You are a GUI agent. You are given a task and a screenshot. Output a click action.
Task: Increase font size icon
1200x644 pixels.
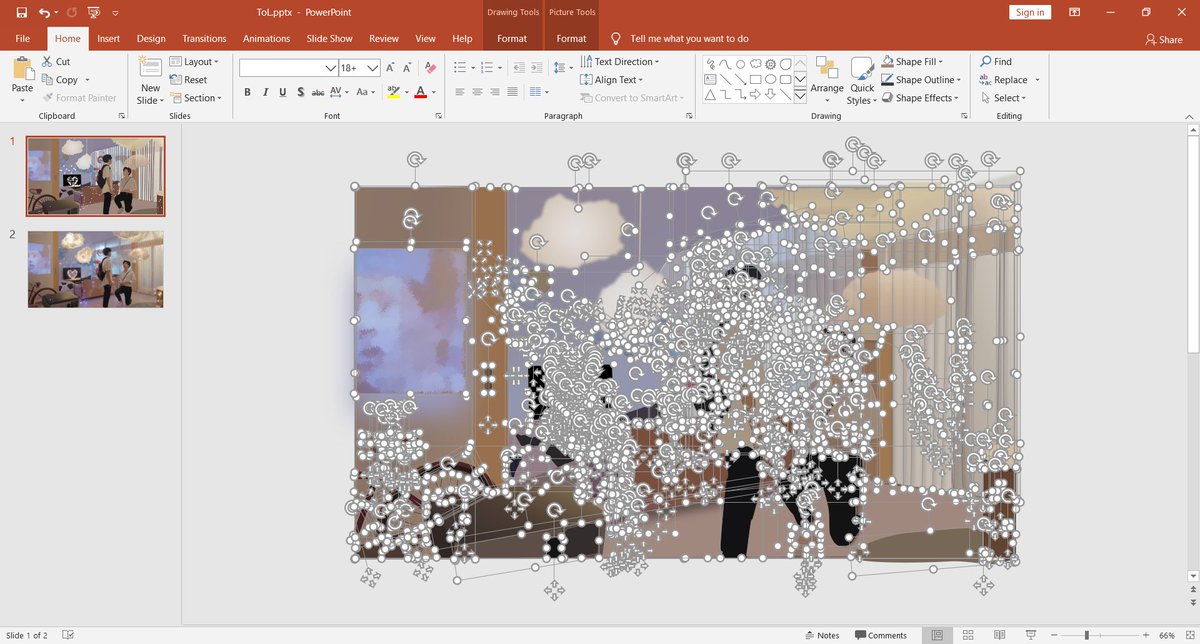click(x=391, y=68)
